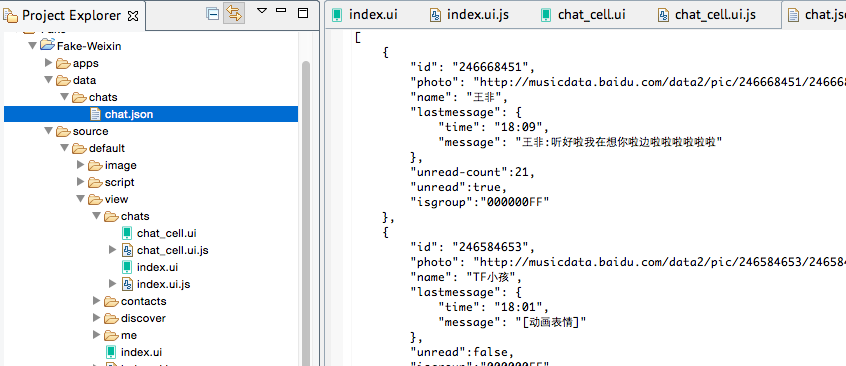Click the "unread":false line
This screenshot has width=846, height=366.
click(462, 353)
